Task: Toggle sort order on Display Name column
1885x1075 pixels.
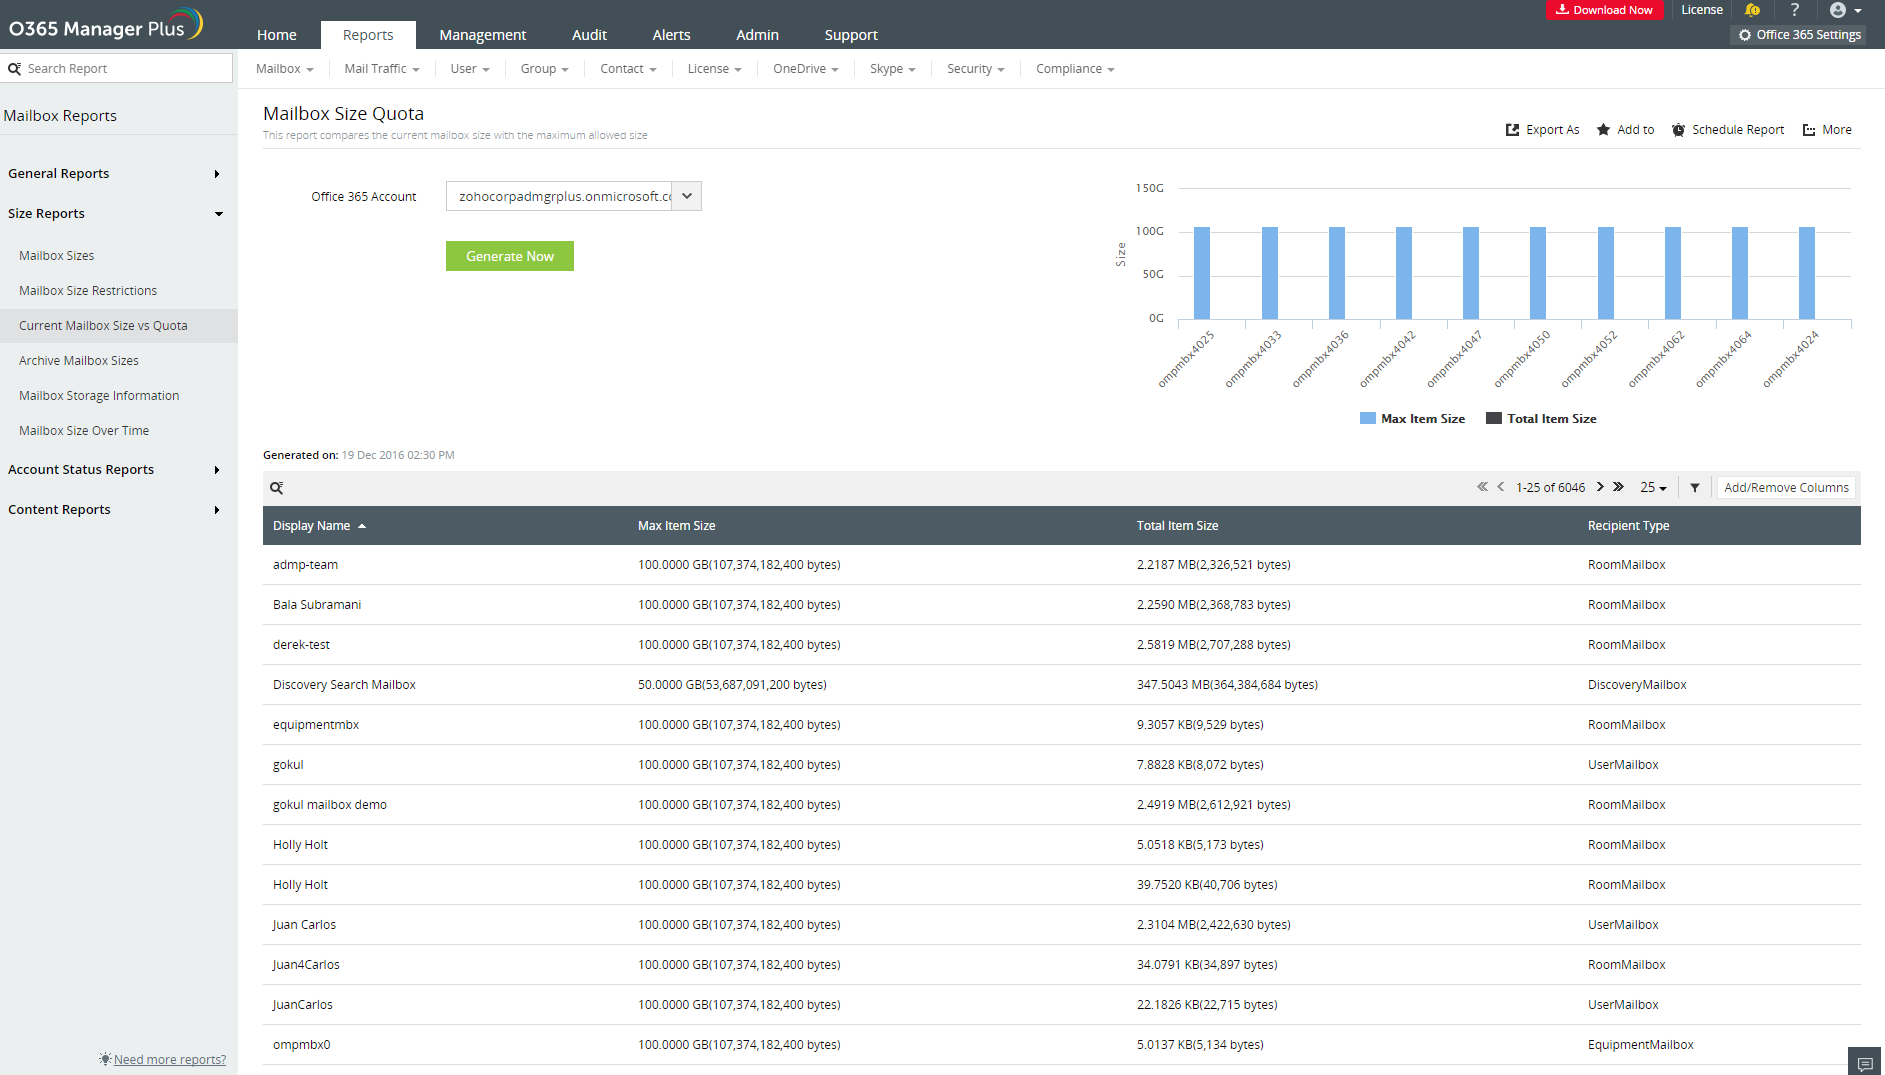Action: click(x=318, y=525)
